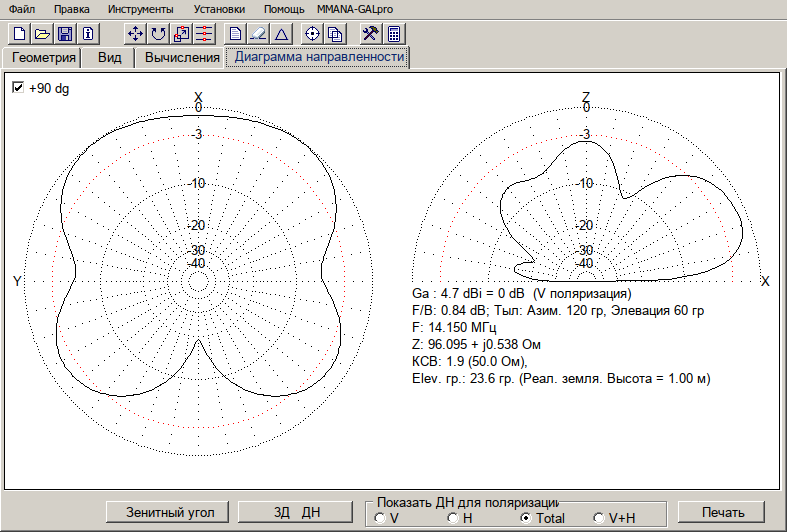Select the four-arrow move tool icon
The width and height of the screenshot is (787, 532).
135,33
